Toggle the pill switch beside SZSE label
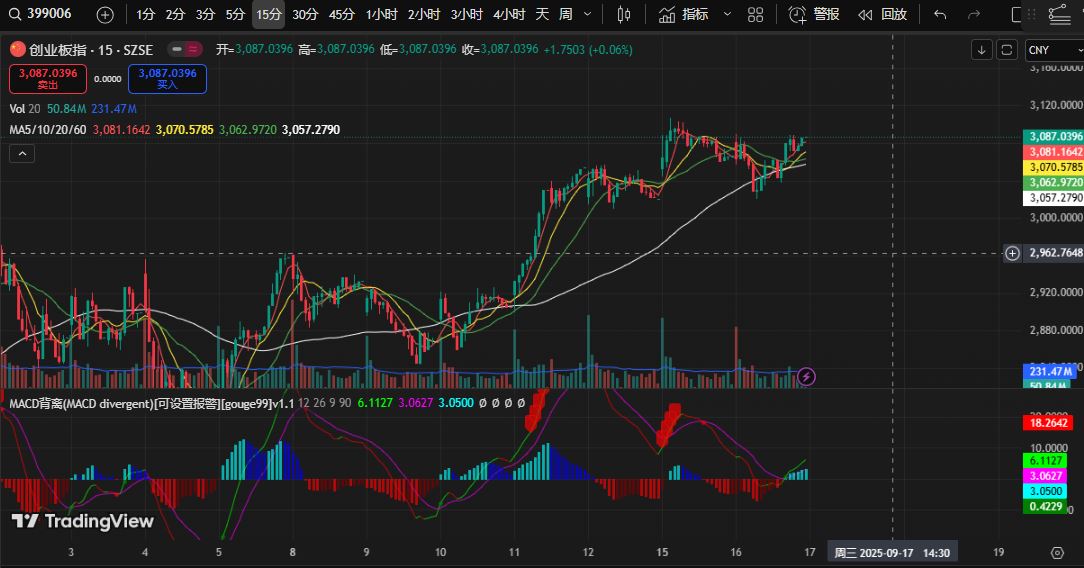Screen dimensions: 1084x568 (x=184, y=49)
